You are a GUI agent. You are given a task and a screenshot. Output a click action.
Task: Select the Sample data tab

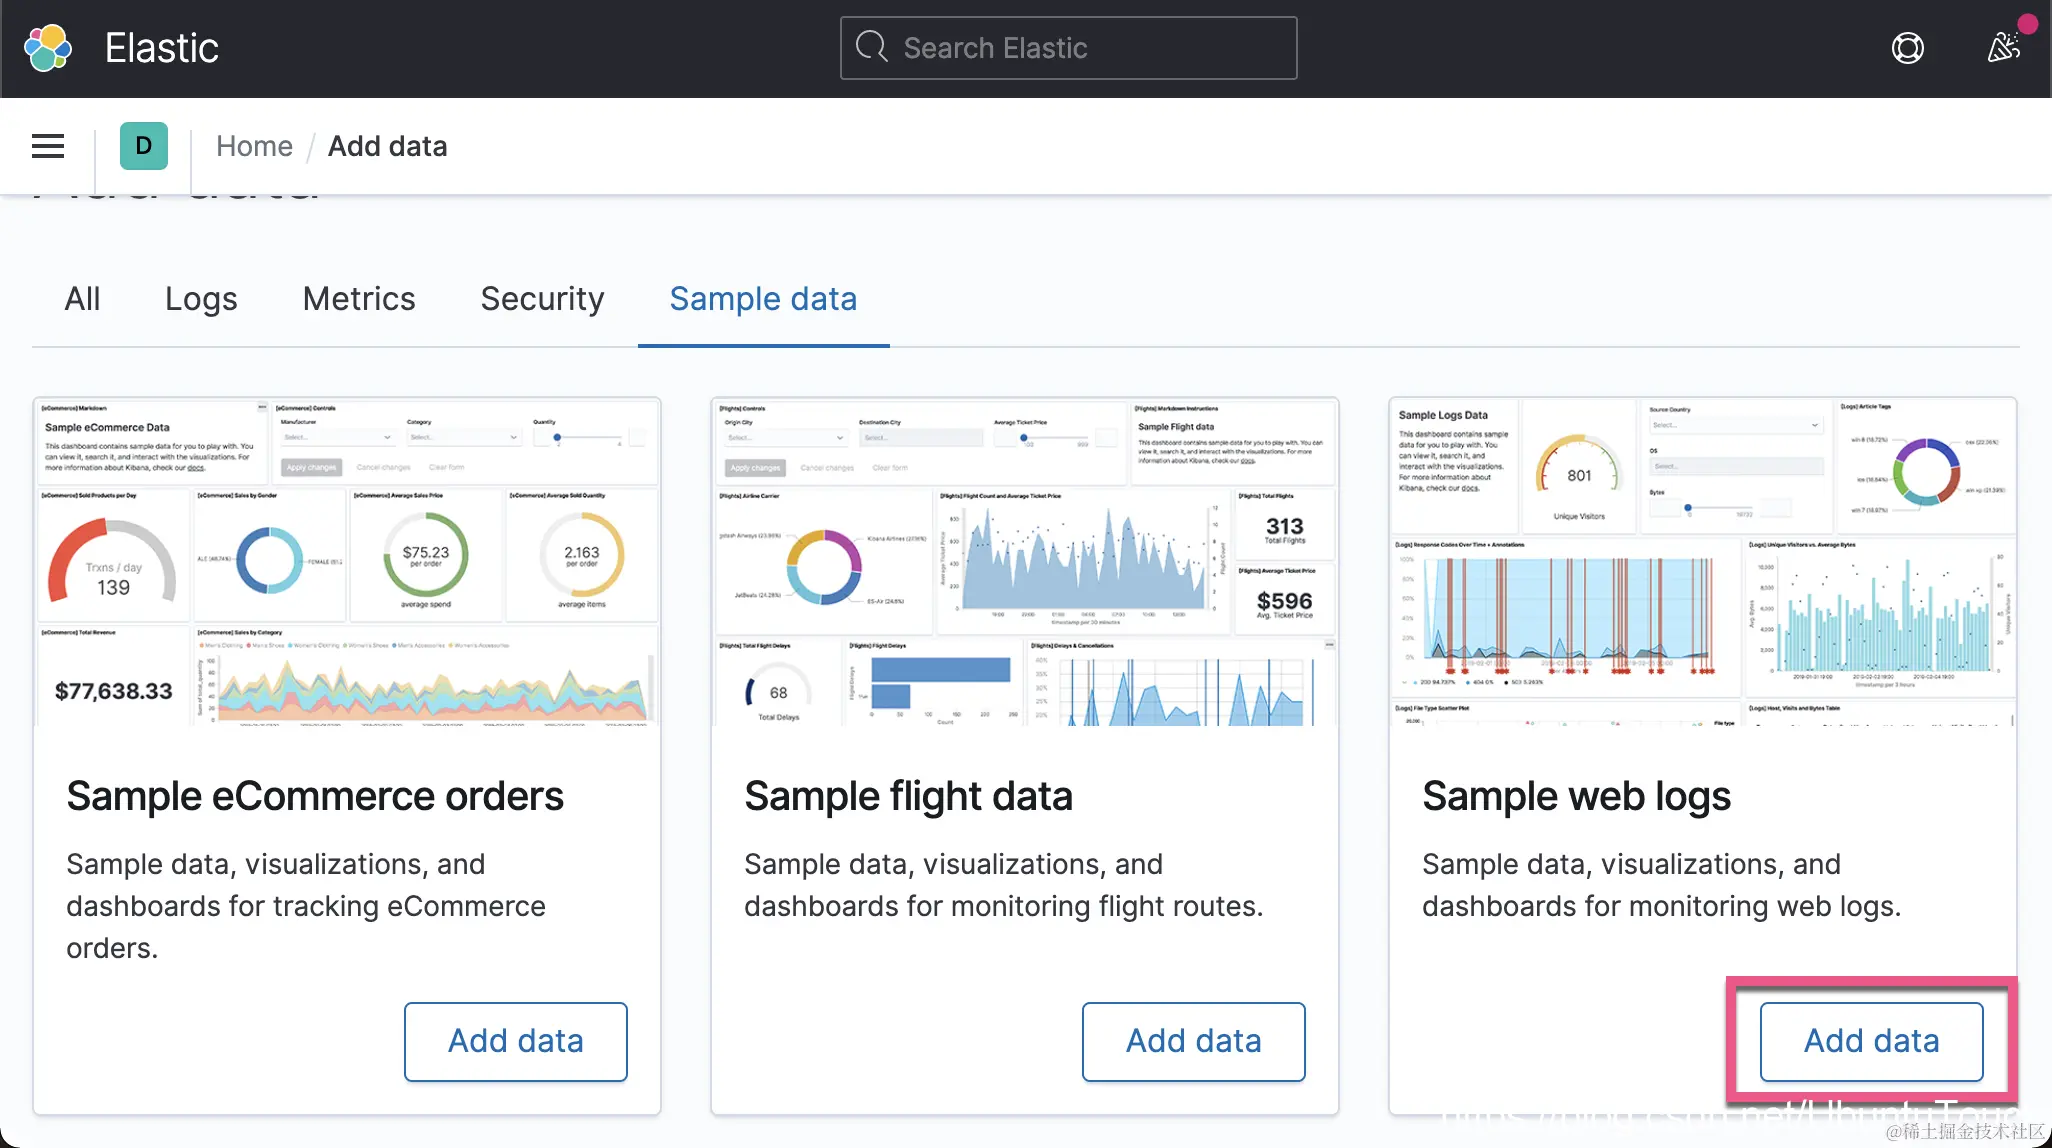coord(763,299)
